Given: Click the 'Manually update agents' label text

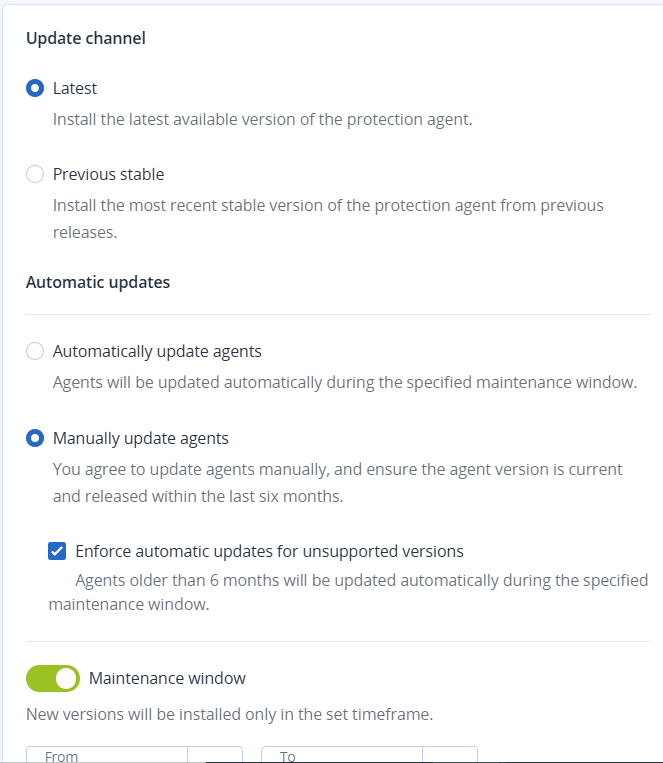Looking at the screenshot, I should tap(140, 438).
